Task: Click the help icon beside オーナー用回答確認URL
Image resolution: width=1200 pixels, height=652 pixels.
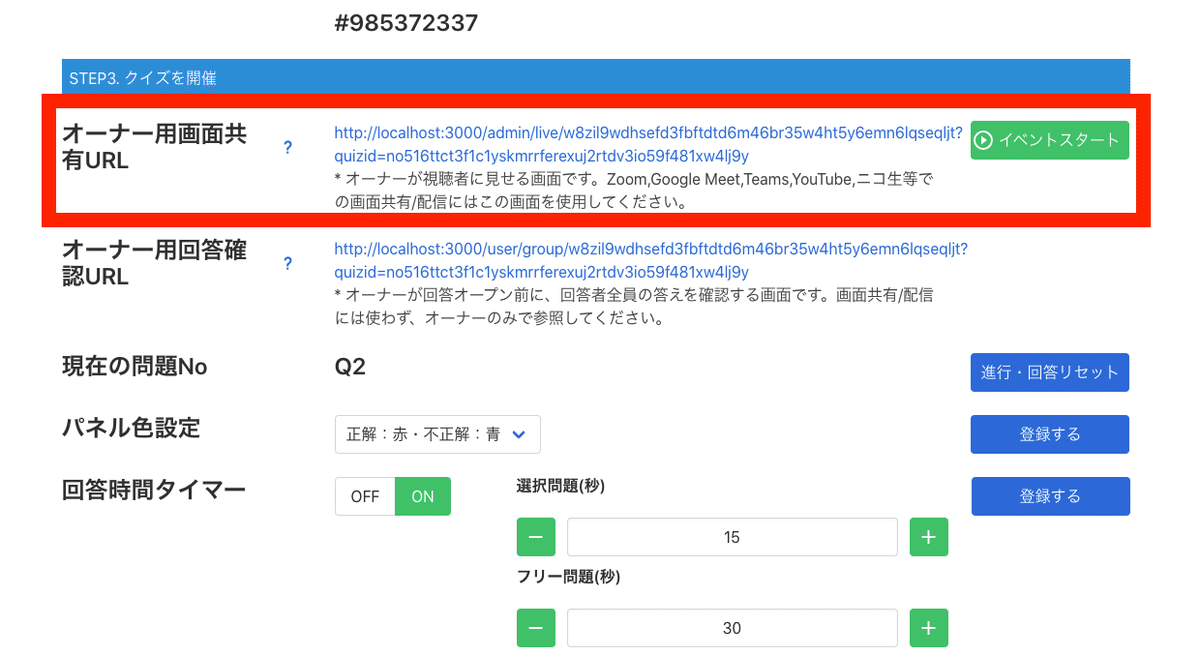Action: coord(288,263)
